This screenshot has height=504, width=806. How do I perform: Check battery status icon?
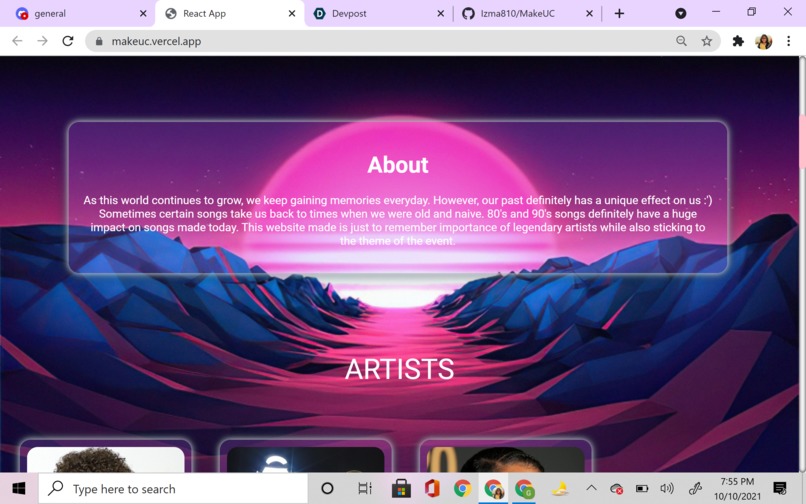(642, 488)
